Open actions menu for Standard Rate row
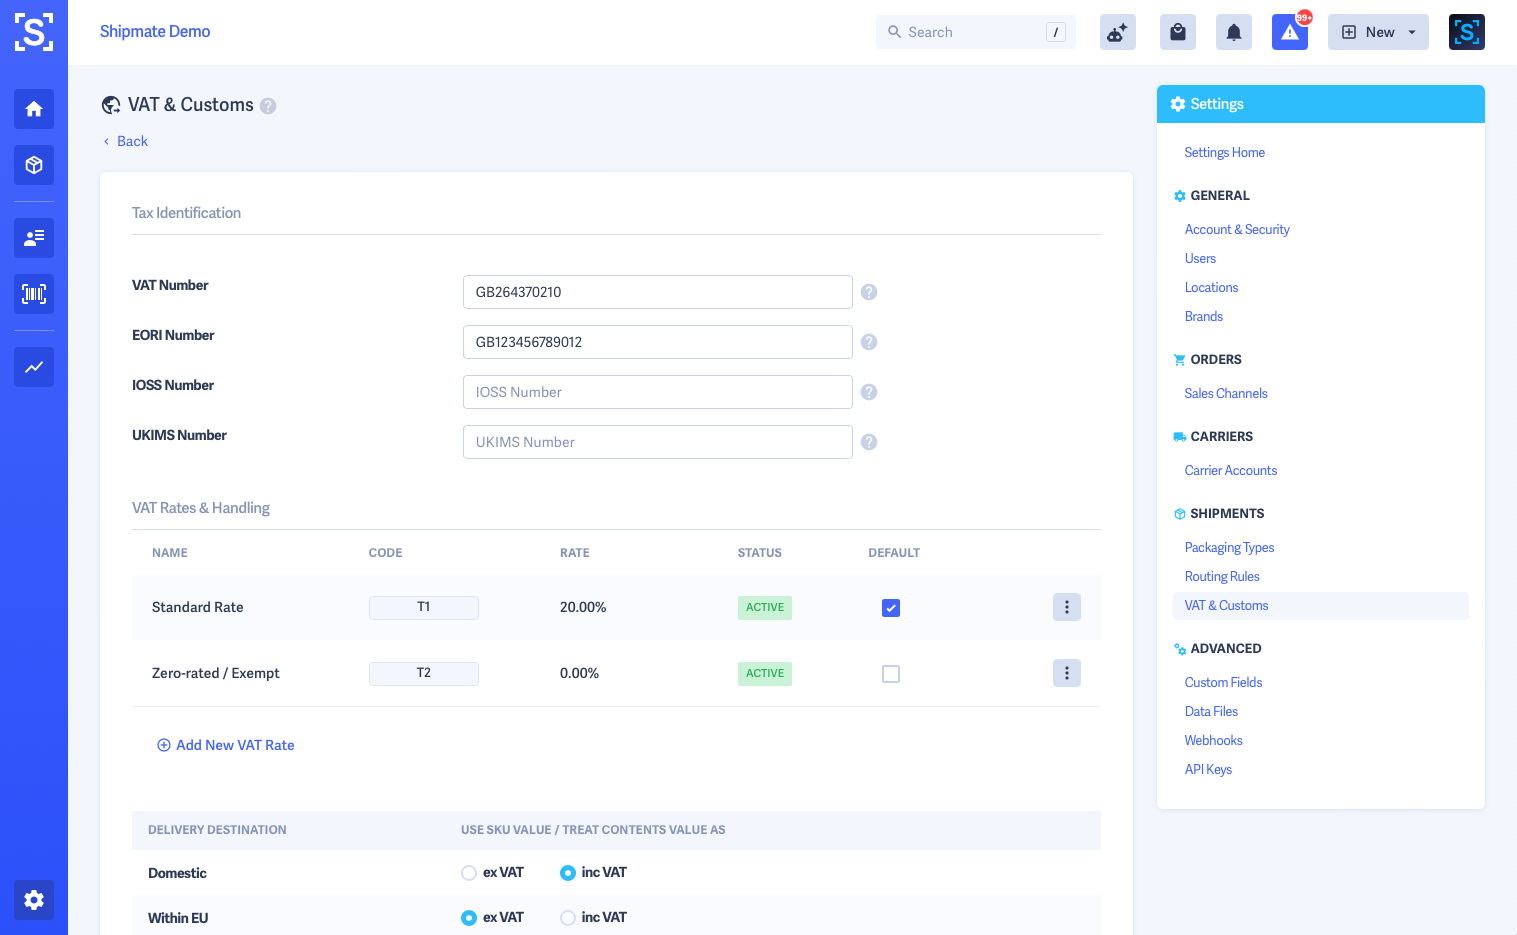Image resolution: width=1517 pixels, height=935 pixels. coord(1067,607)
